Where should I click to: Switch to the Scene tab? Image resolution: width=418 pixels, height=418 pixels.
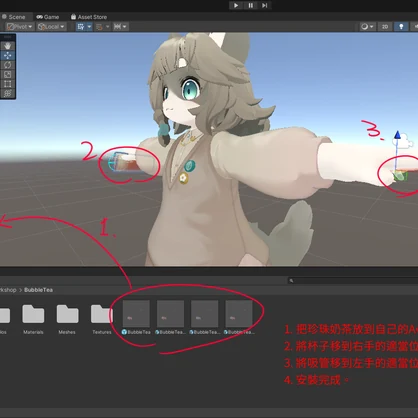(x=14, y=17)
